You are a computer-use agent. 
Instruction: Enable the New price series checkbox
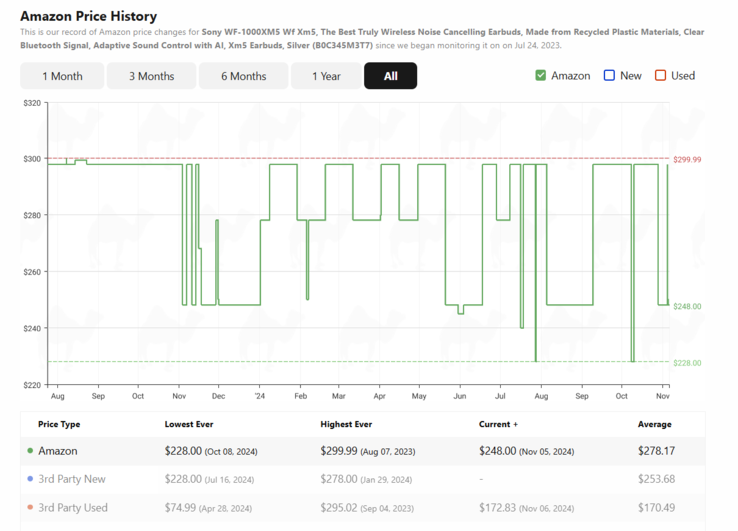[609, 76]
